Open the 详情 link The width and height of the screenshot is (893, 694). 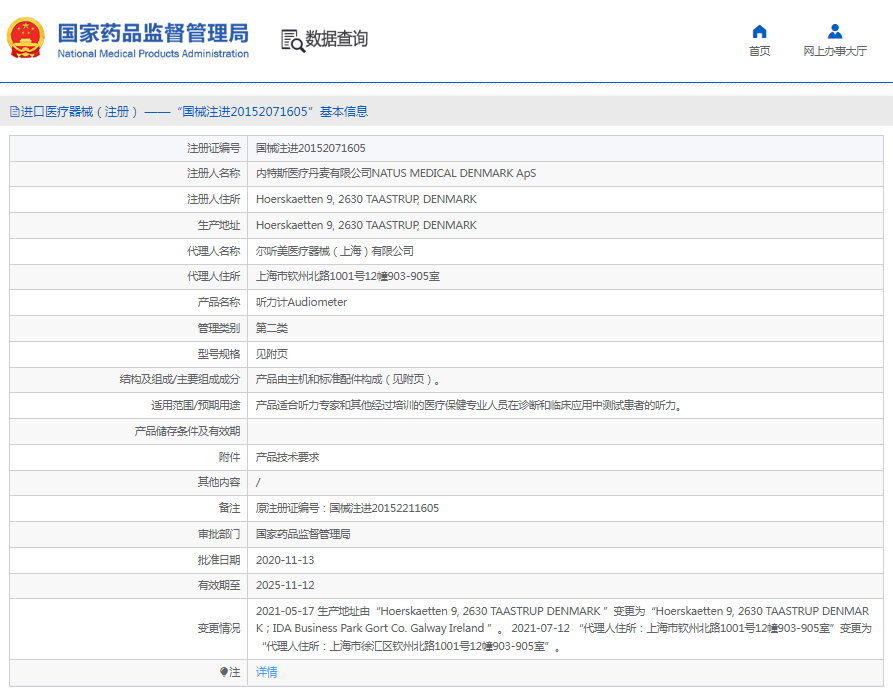[x=267, y=672]
